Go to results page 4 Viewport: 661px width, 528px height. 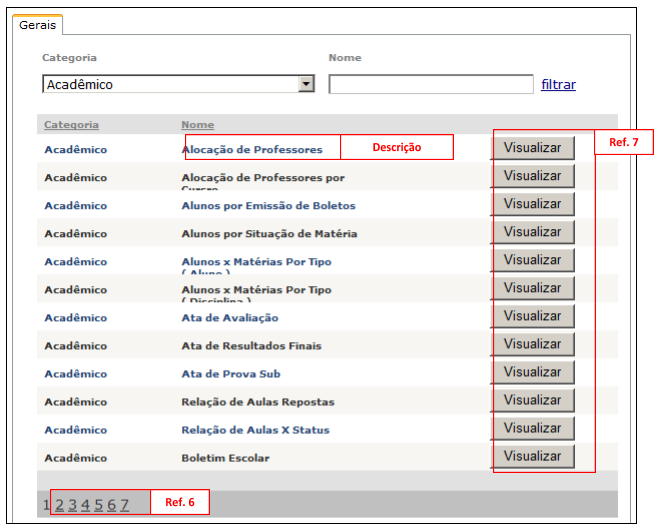(86, 504)
